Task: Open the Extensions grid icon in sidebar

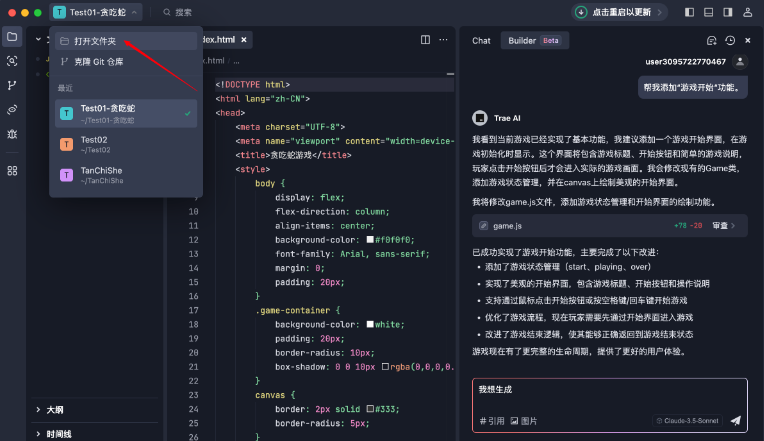Action: [x=12, y=170]
